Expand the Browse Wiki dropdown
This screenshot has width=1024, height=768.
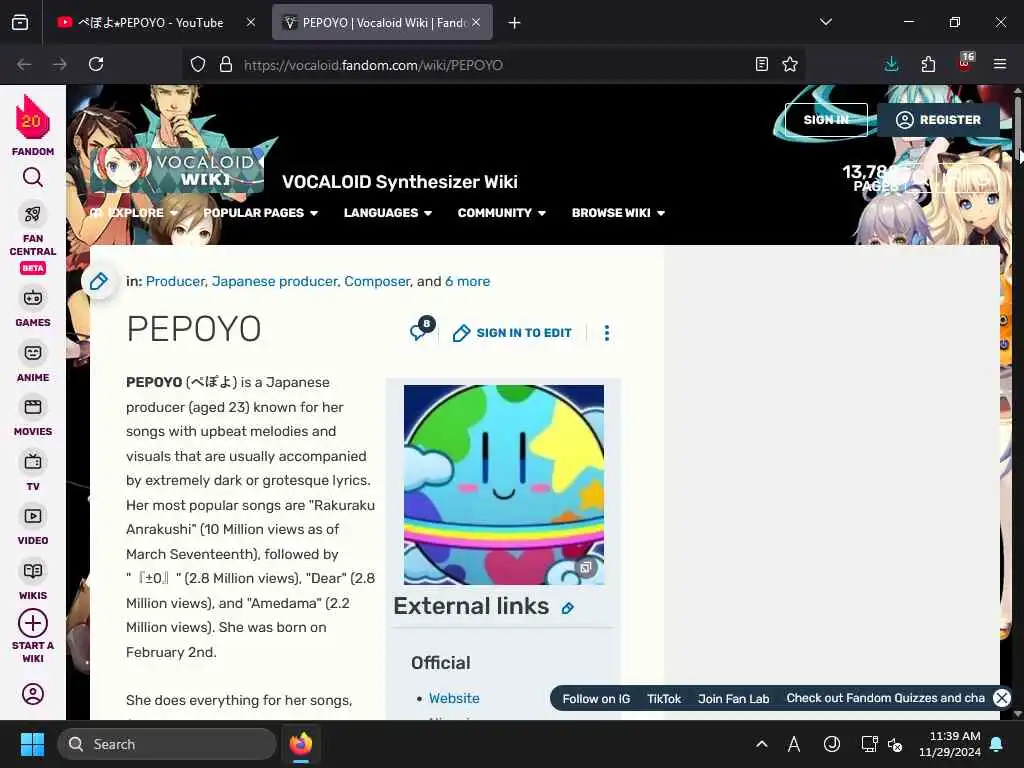[618, 213]
